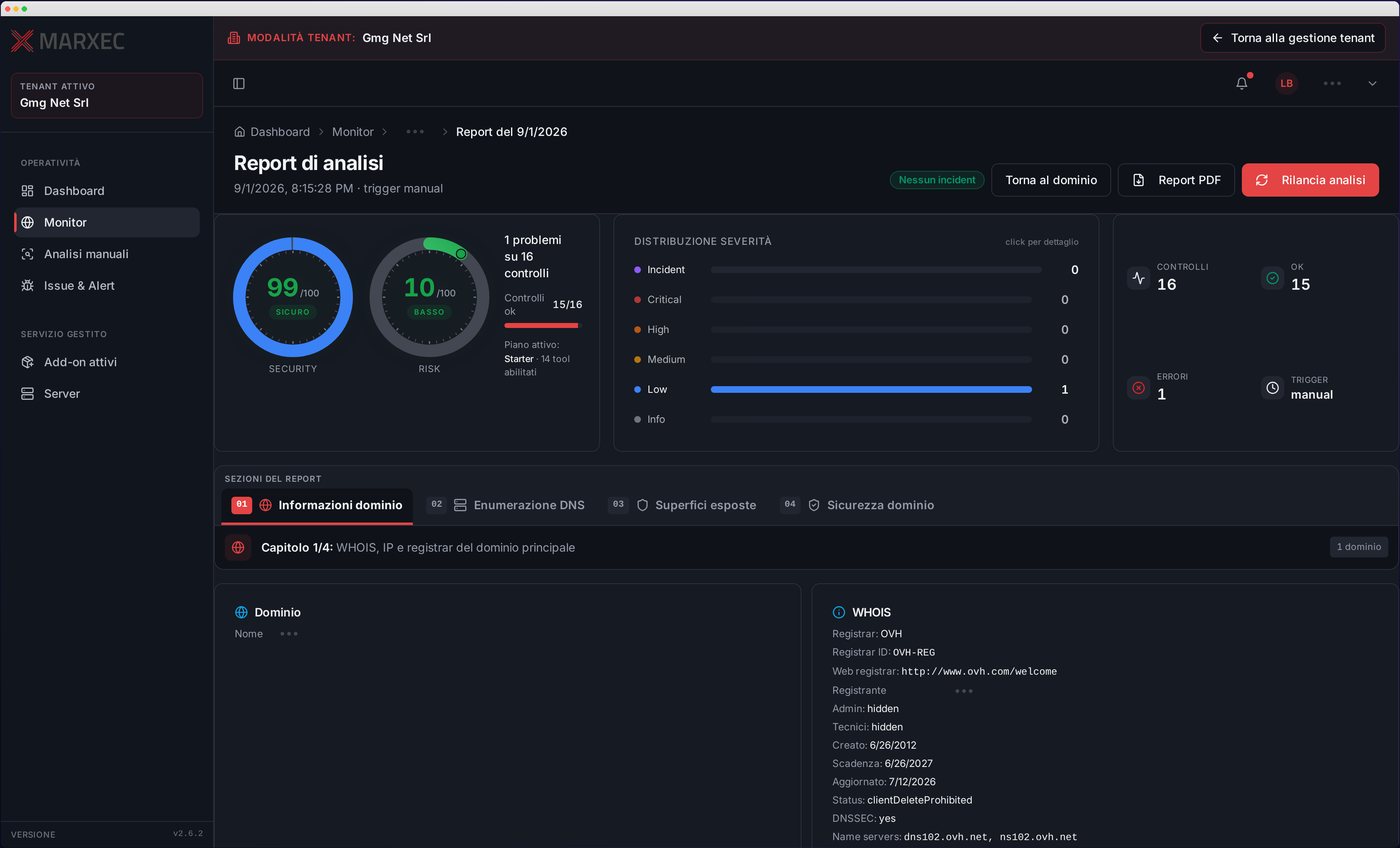Click the OK checkmark icon
Viewport: 1400px width, 848px height.
(x=1272, y=278)
